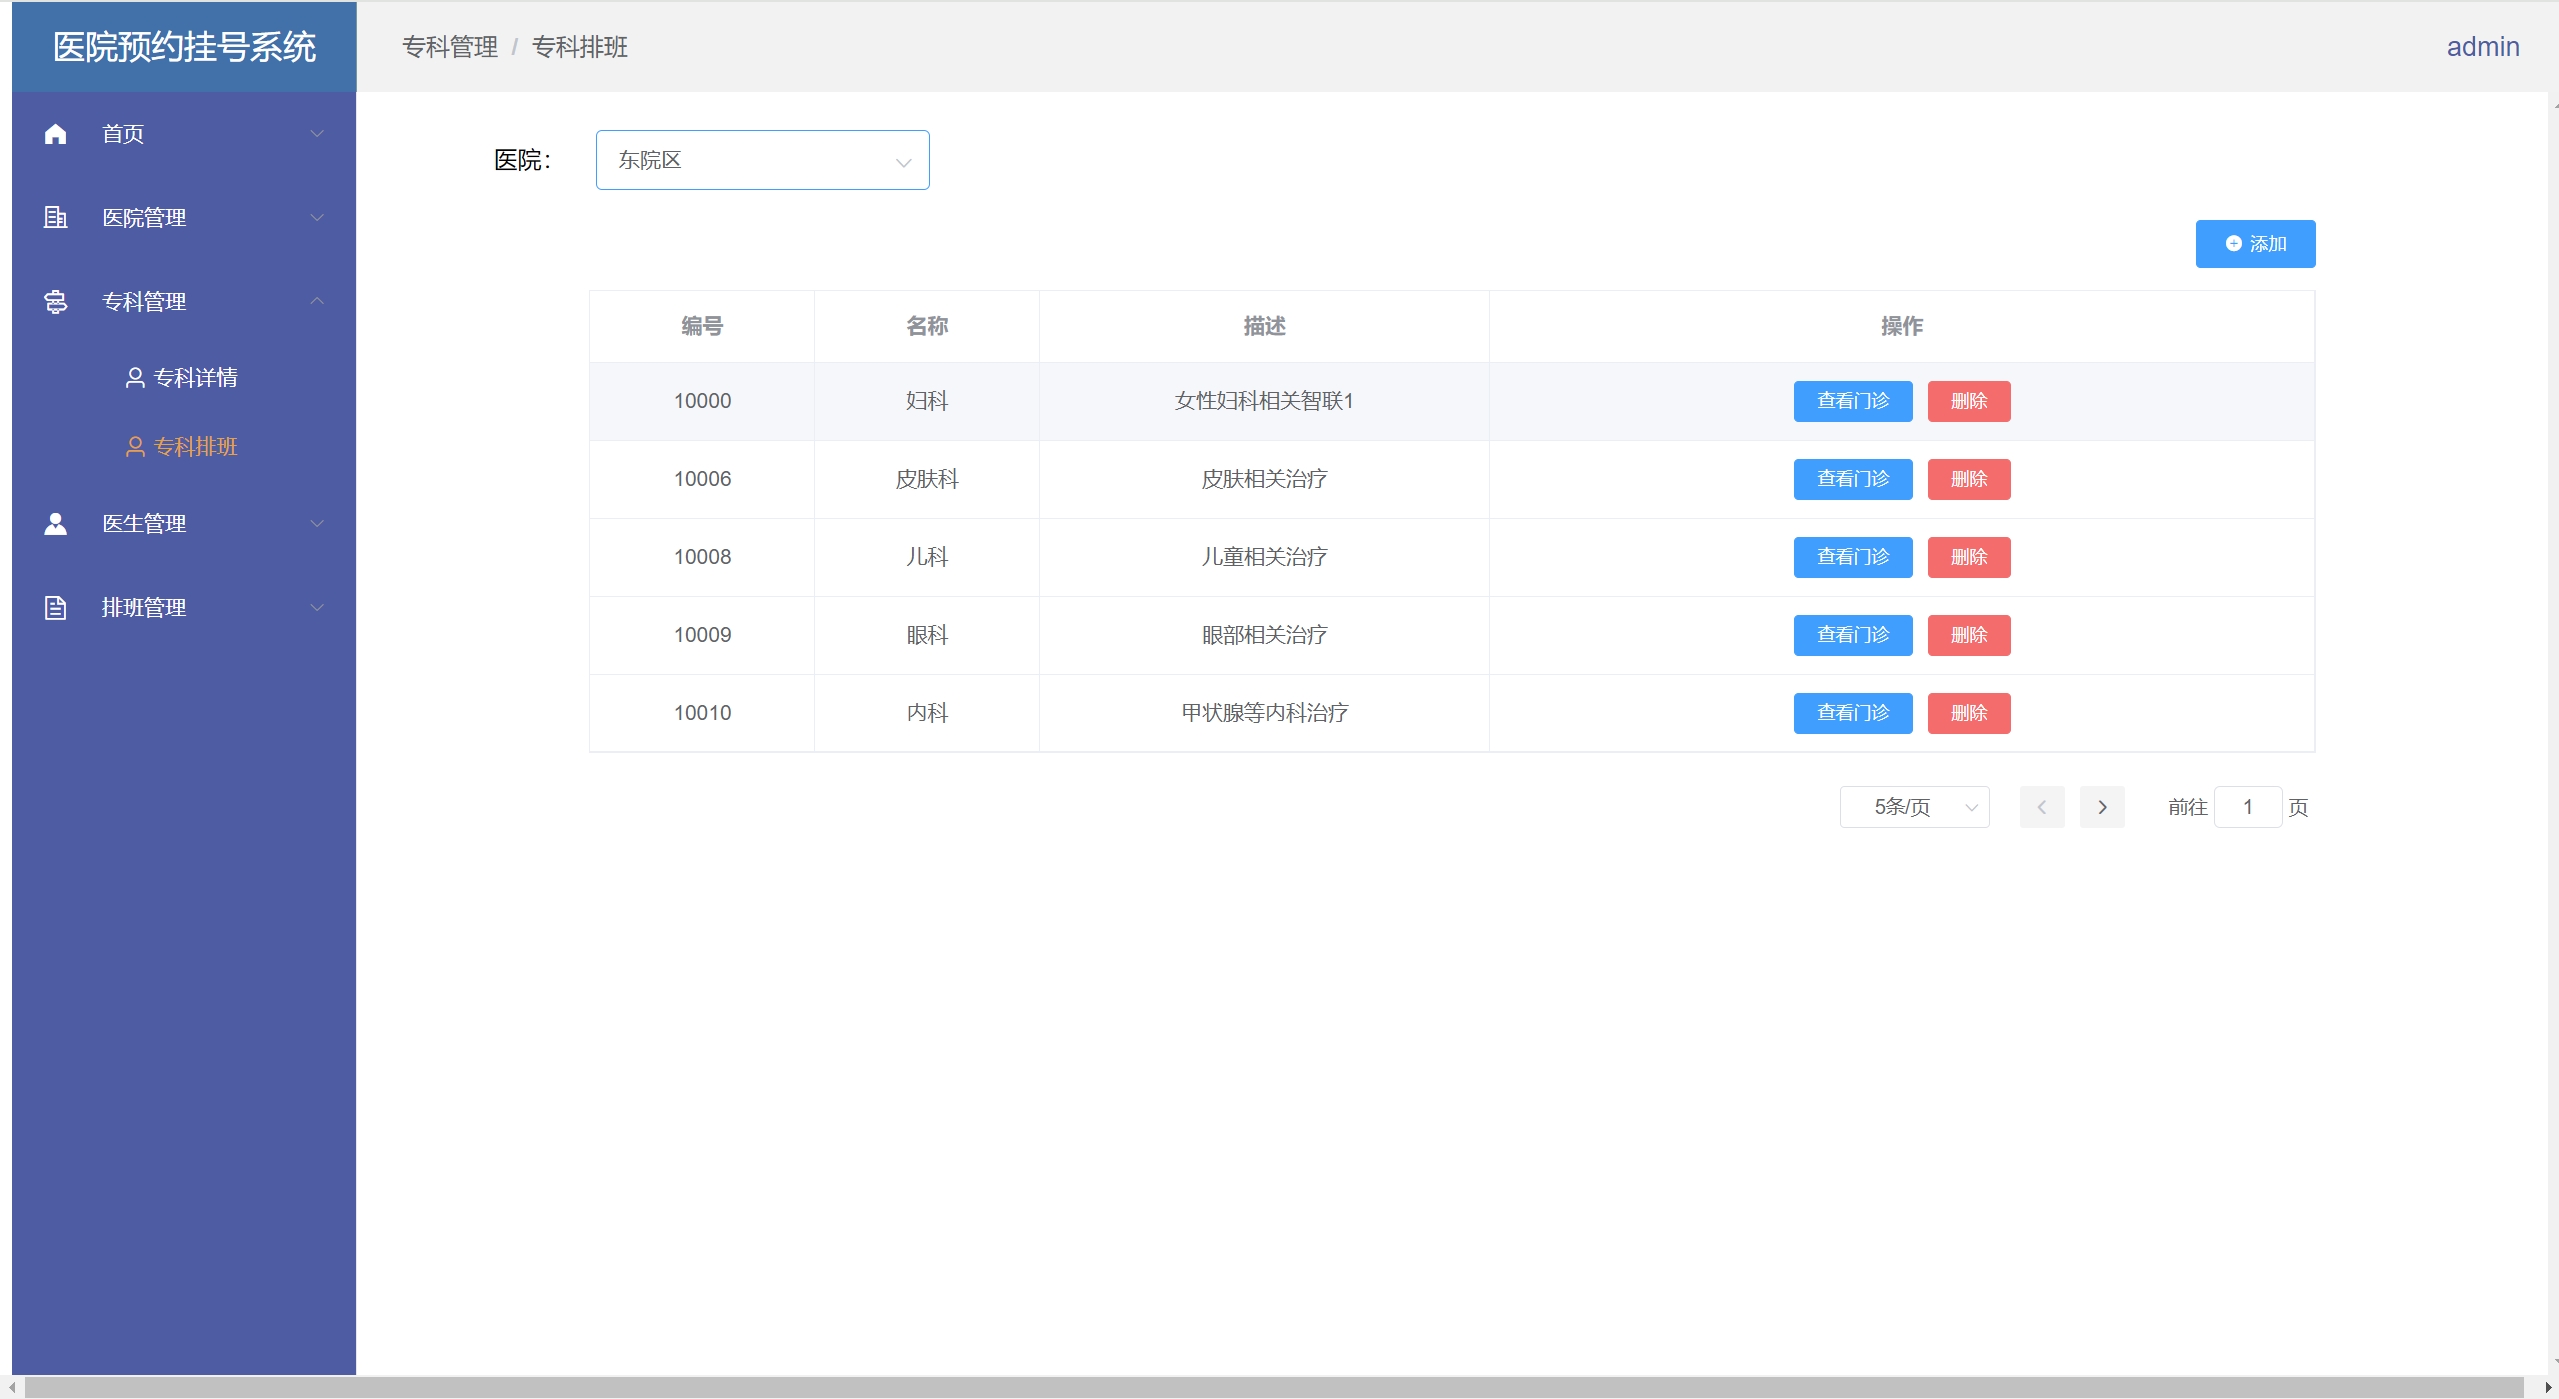The height and width of the screenshot is (1399, 2559).
Task: Collapse the 专科管理 menu chevron
Action: point(317,301)
